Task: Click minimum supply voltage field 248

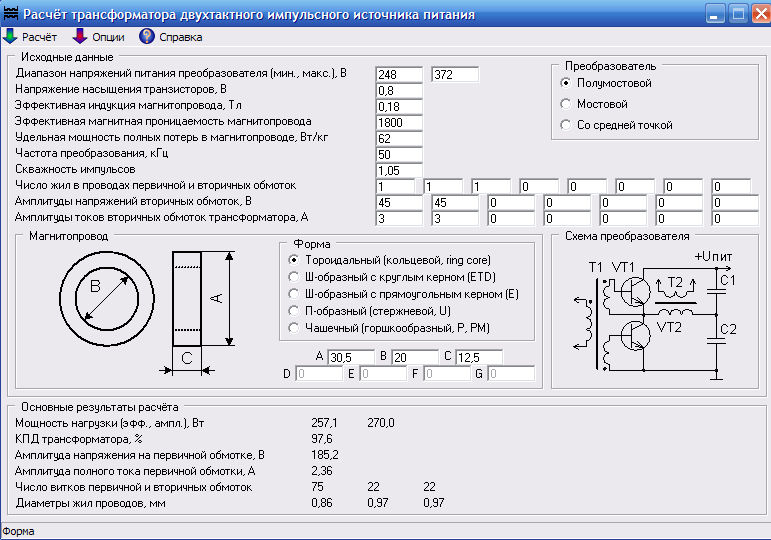Action: click(399, 74)
